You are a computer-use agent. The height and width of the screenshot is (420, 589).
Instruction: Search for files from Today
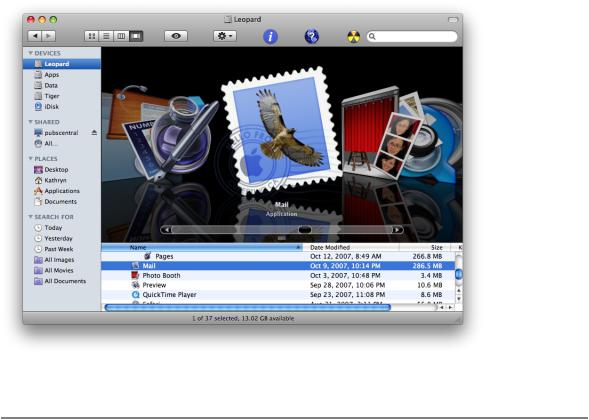click(x=62, y=228)
